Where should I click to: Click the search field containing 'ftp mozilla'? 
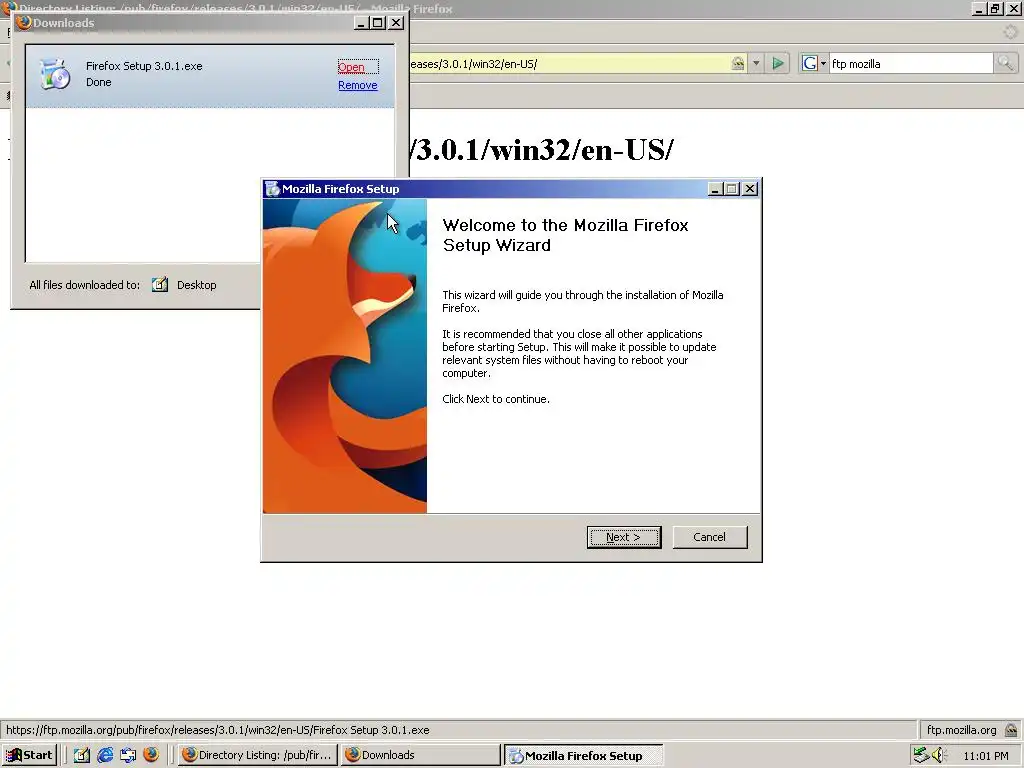coord(910,63)
